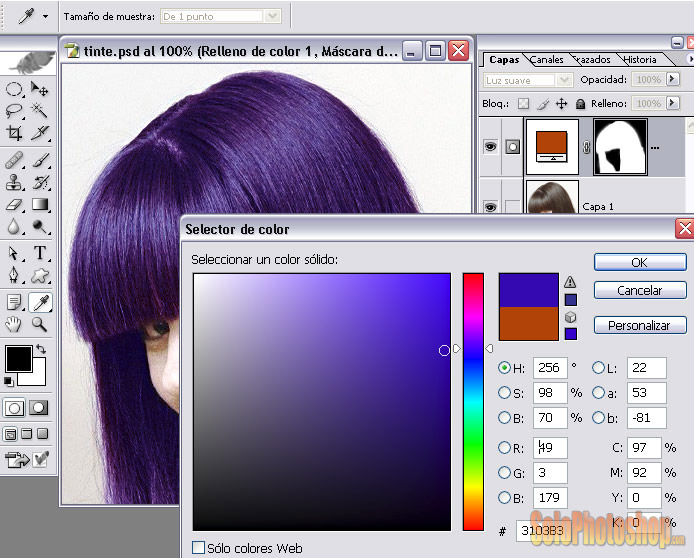Select the Hand tool
Image resolution: width=694 pixels, height=558 pixels.
(x=14, y=324)
